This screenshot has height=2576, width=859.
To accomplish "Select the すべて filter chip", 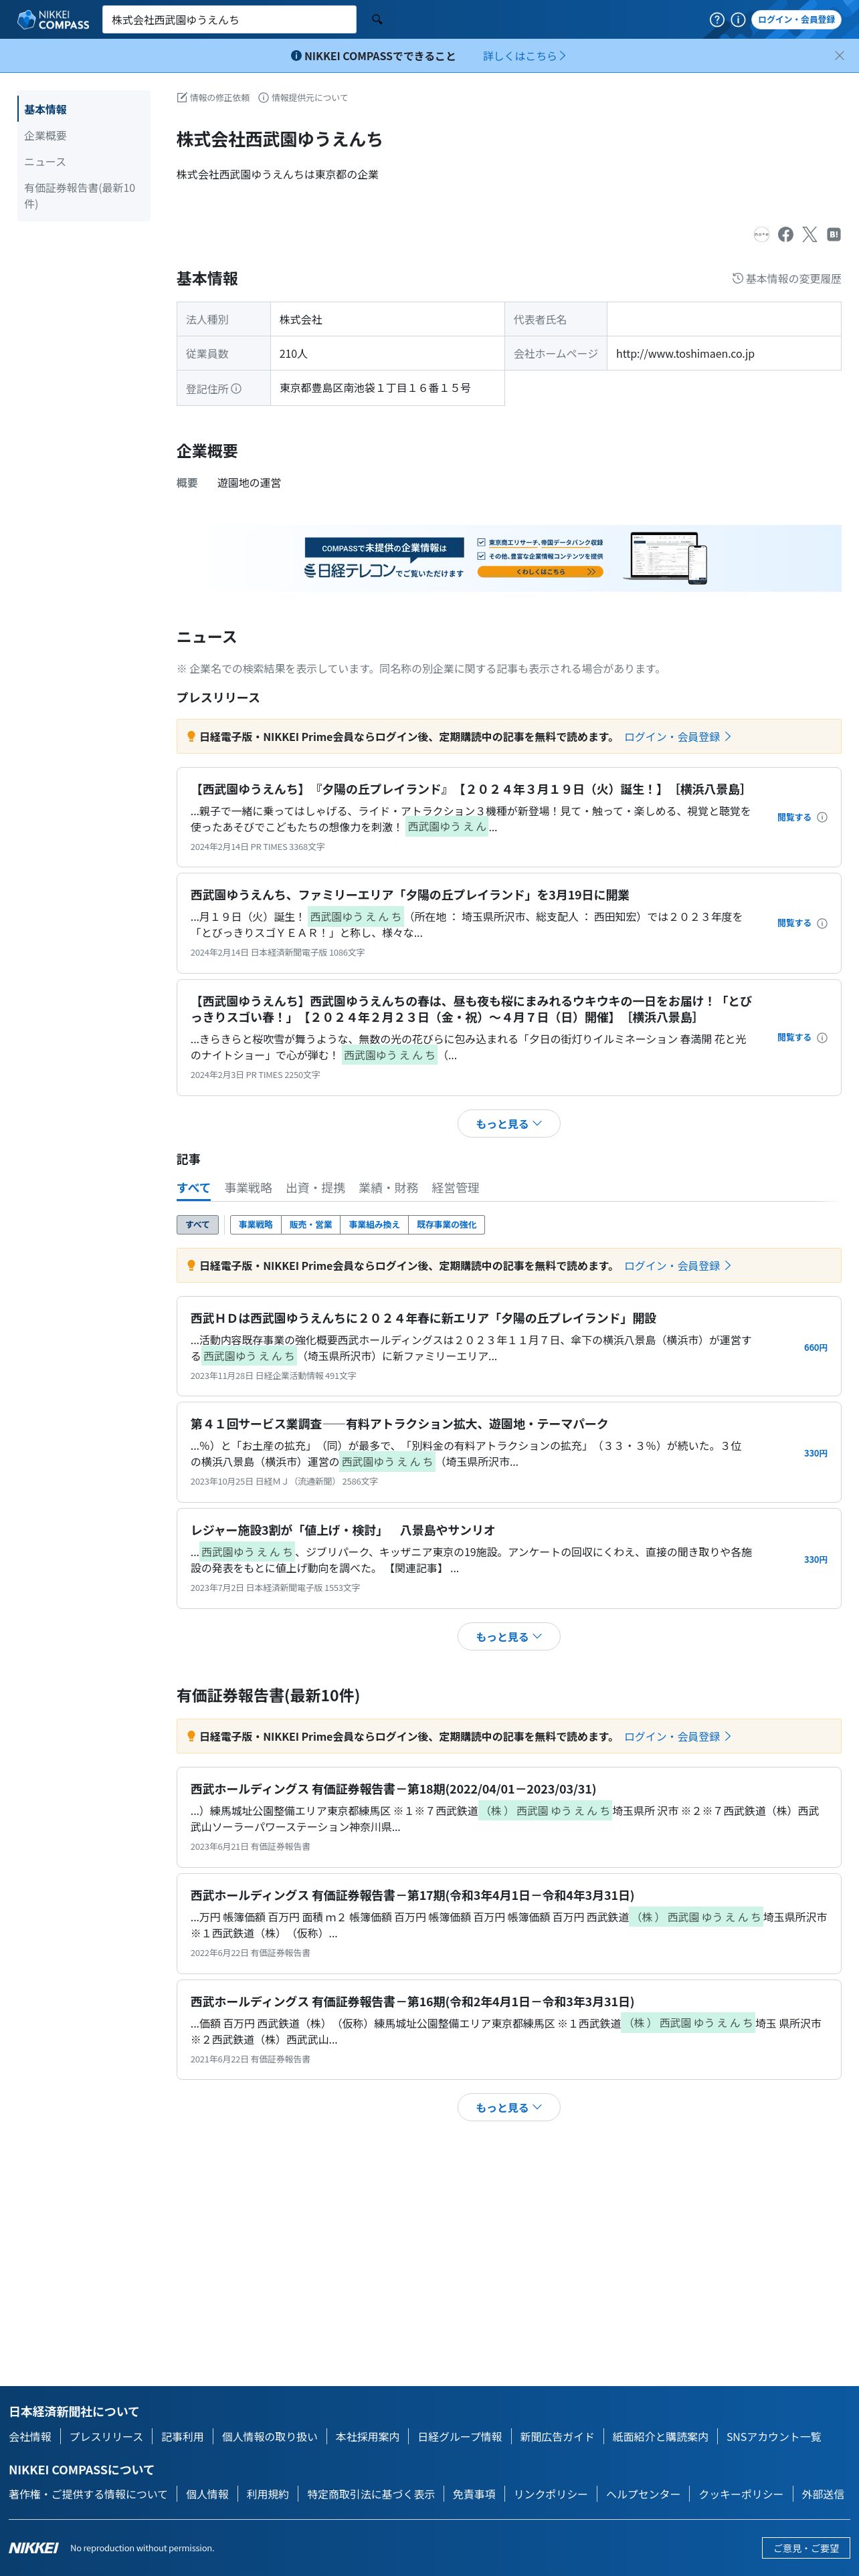I will coord(197,1225).
